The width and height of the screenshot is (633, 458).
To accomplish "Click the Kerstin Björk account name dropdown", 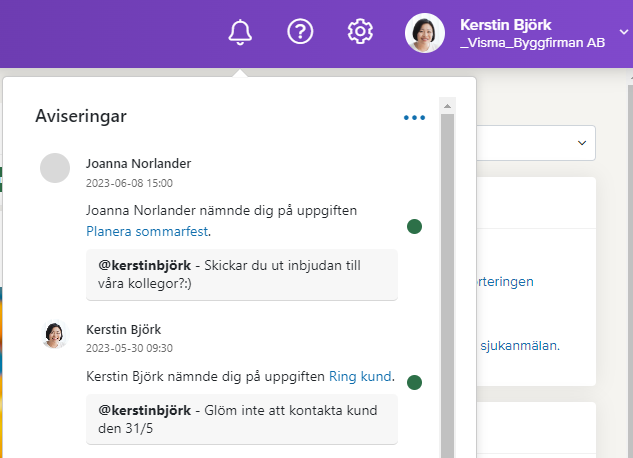I will (532, 33).
